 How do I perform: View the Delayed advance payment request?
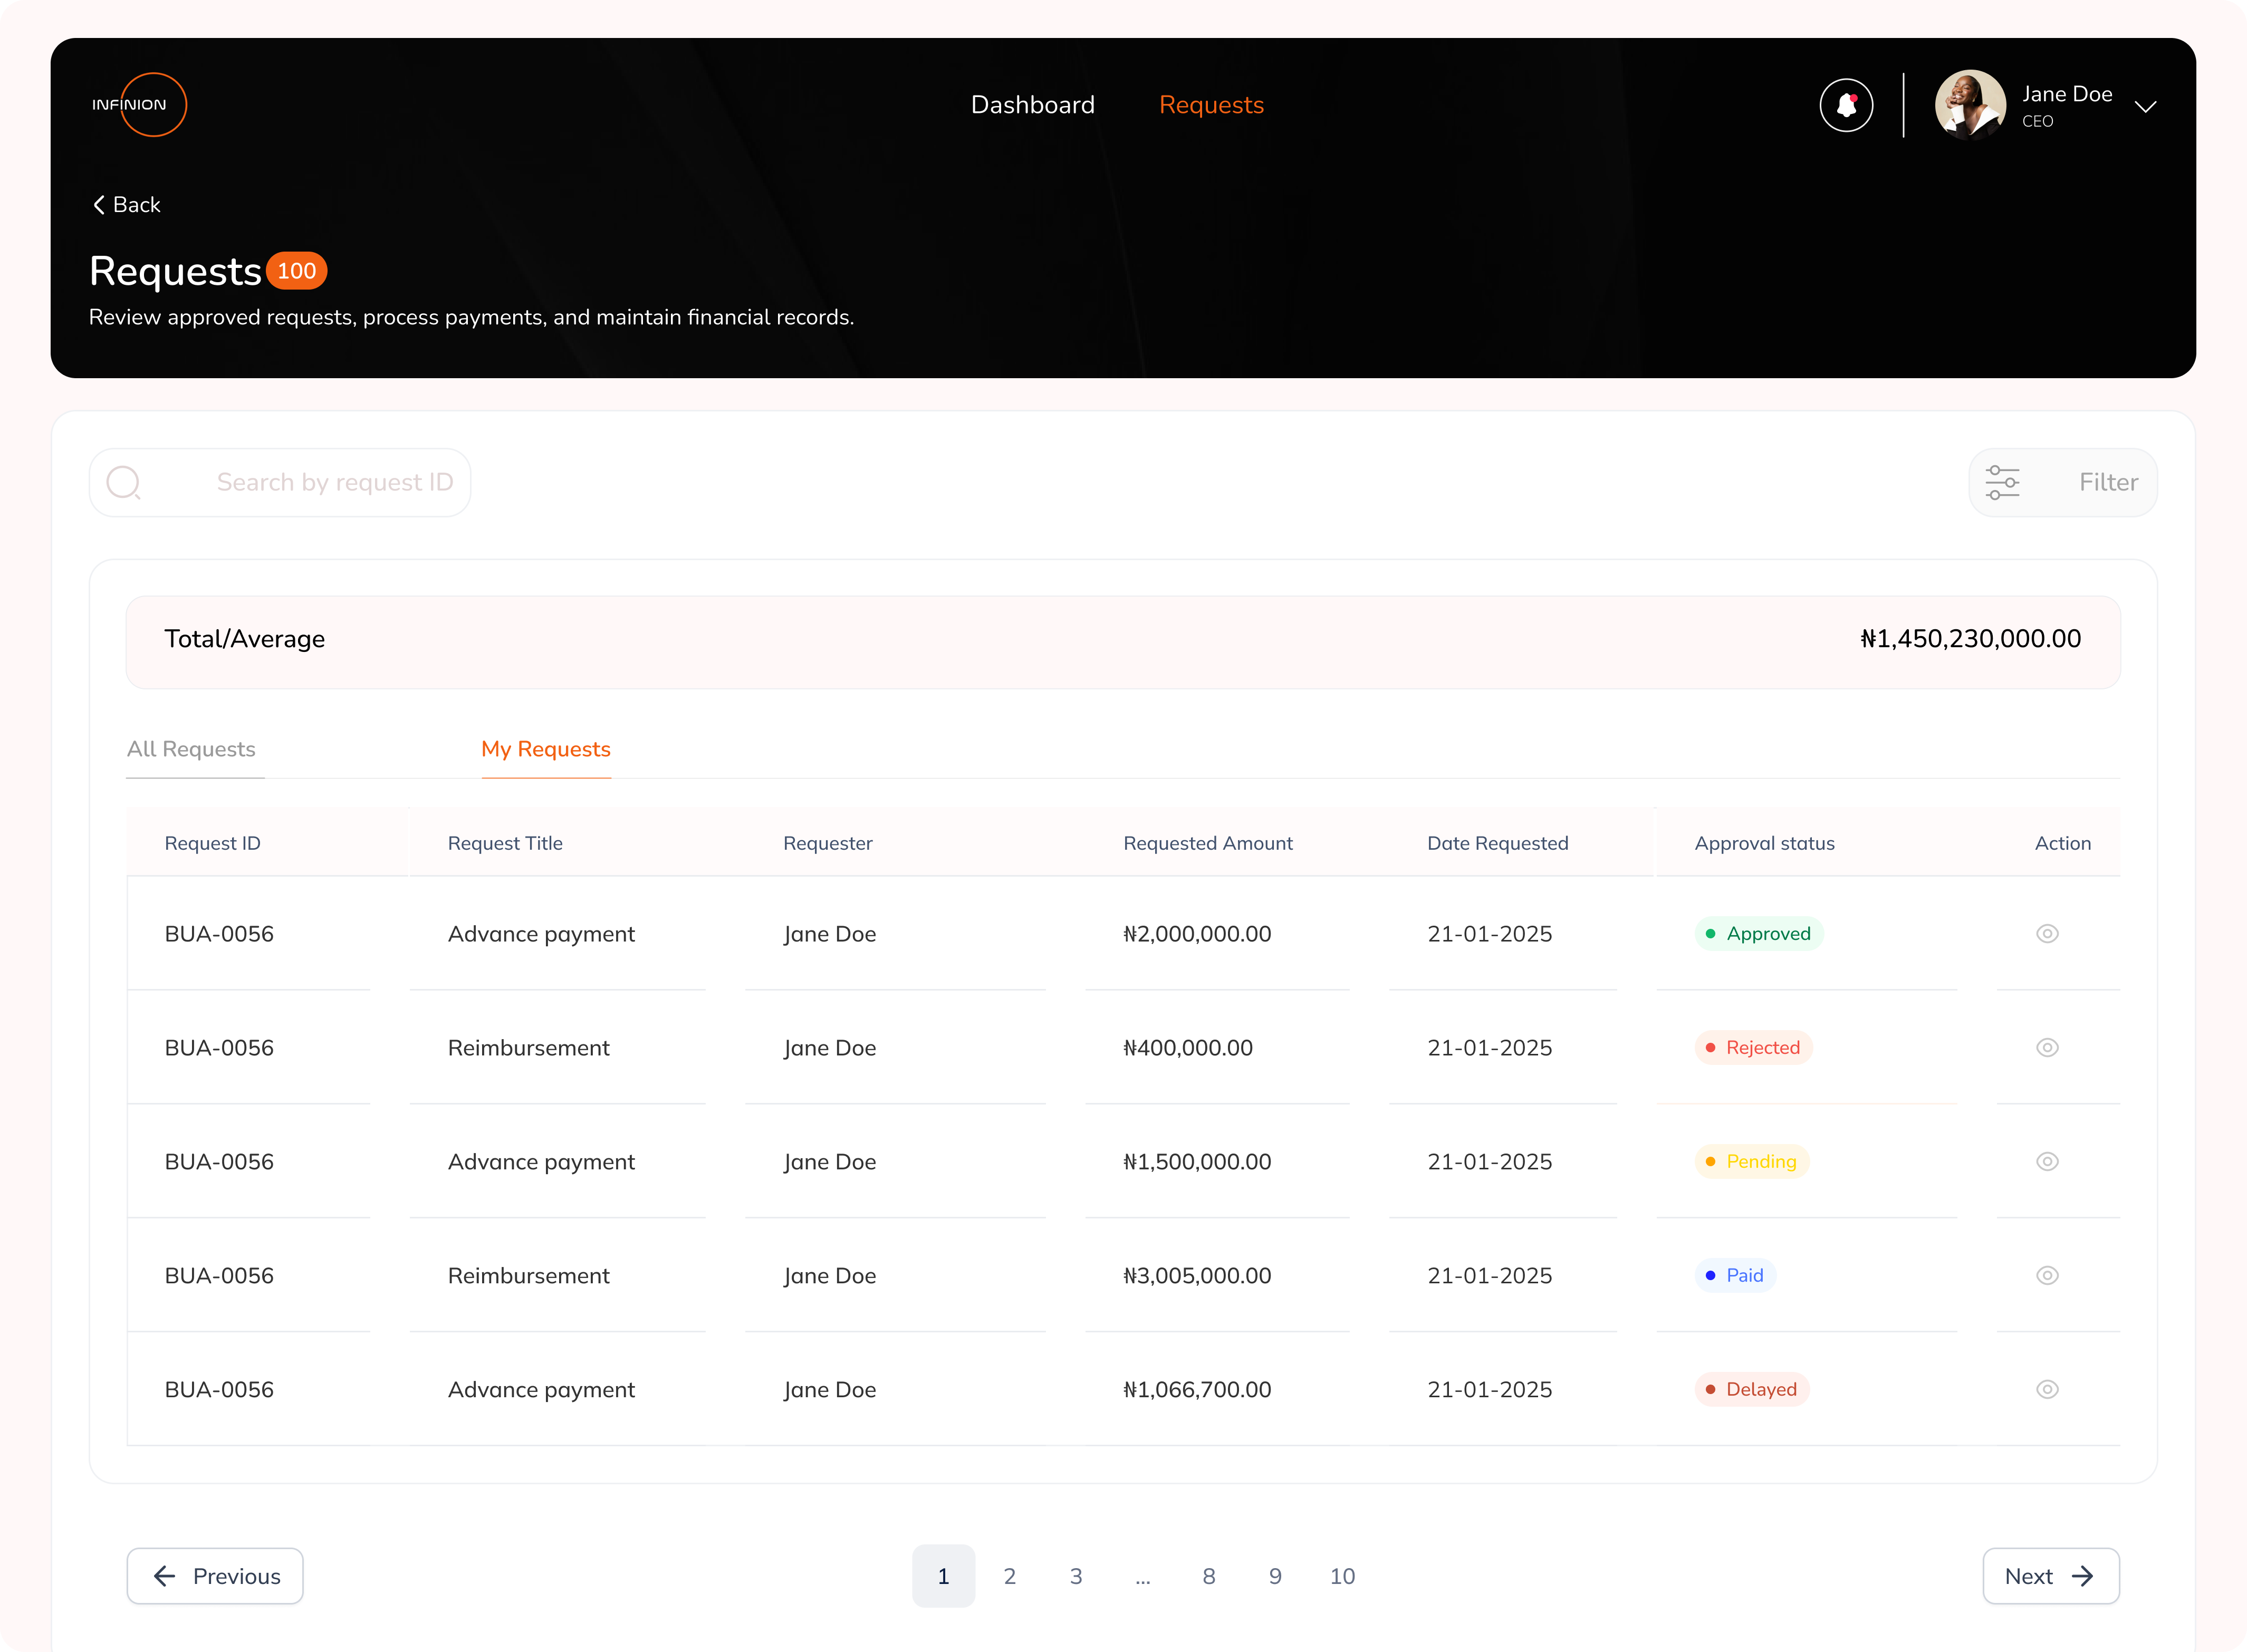2046,1389
